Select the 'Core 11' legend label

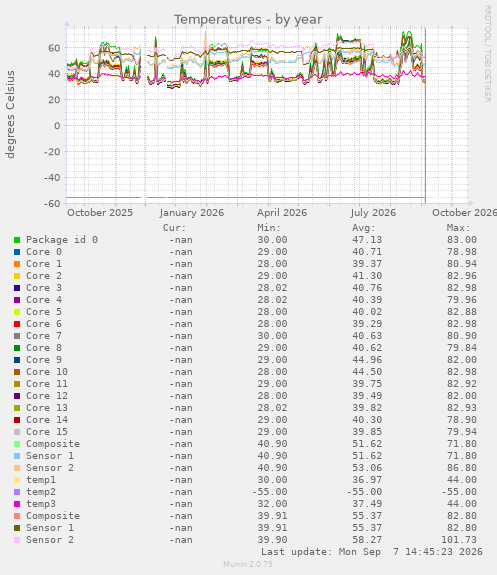click(47, 384)
